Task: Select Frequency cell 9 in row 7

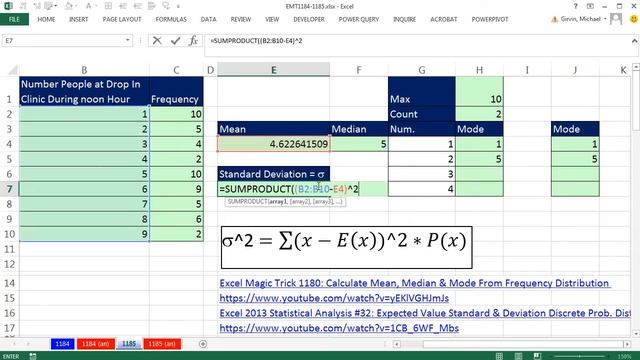Action: pyautogui.click(x=176, y=189)
